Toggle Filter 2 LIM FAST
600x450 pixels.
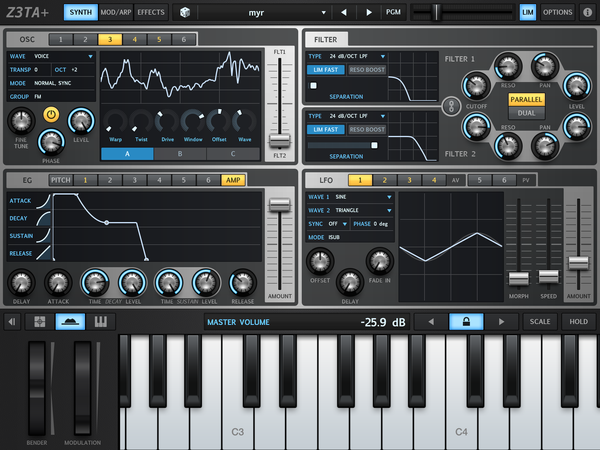point(326,129)
